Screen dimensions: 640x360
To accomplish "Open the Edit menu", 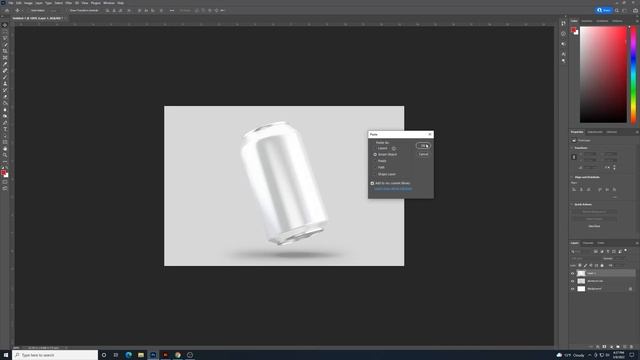I will [18, 3].
